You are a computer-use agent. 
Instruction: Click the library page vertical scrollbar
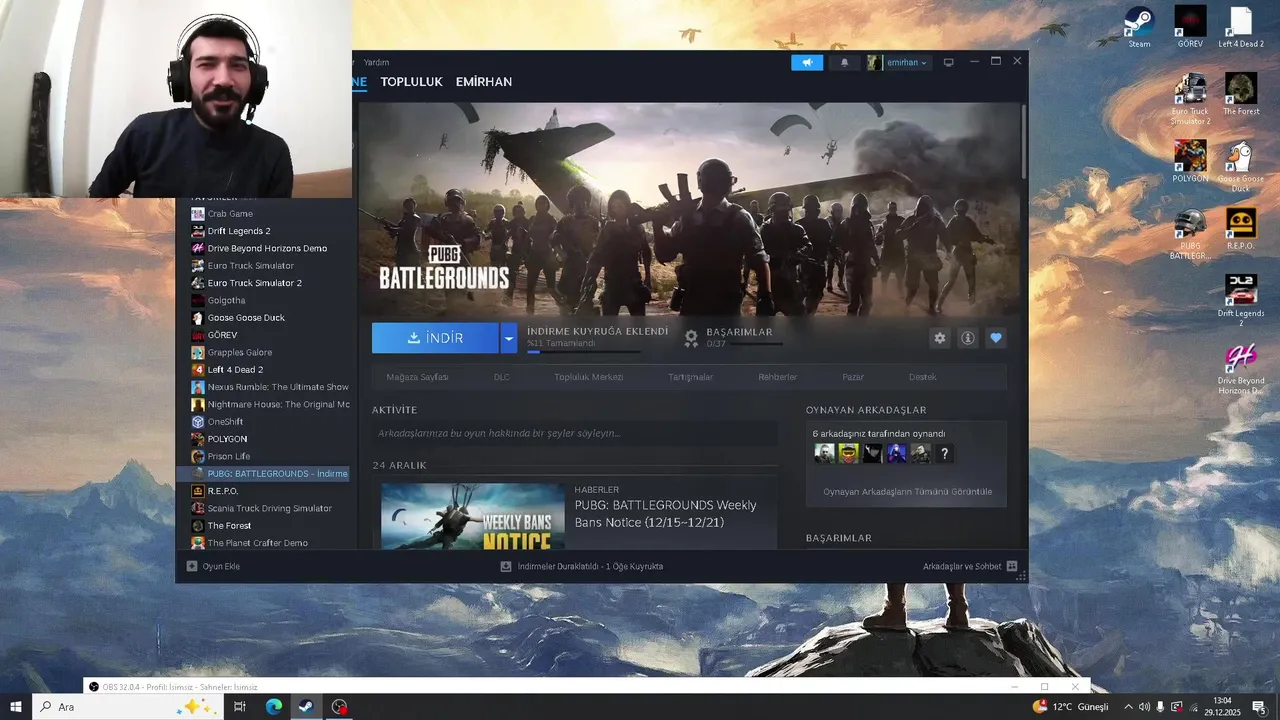(x=1023, y=140)
